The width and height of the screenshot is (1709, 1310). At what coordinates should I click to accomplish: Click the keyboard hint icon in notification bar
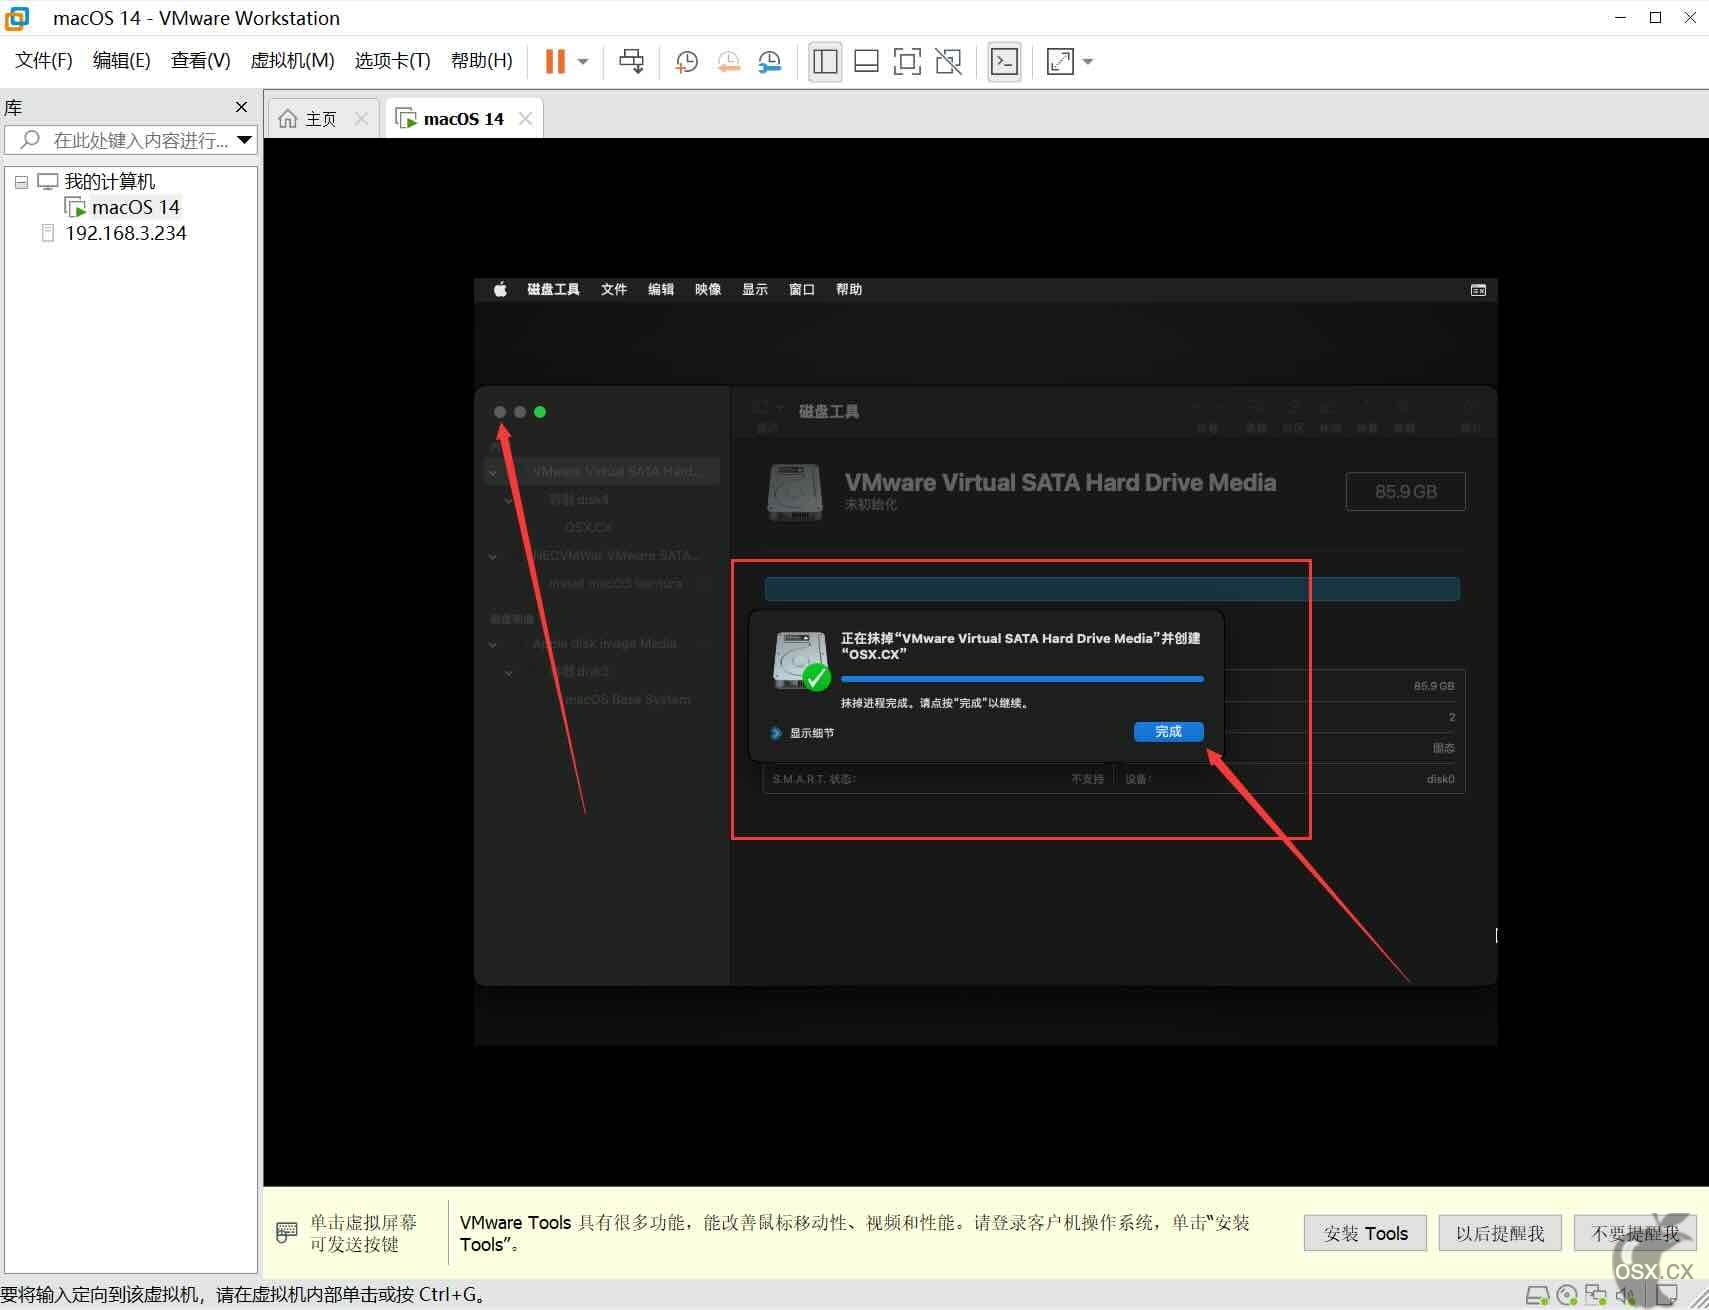(x=287, y=1232)
